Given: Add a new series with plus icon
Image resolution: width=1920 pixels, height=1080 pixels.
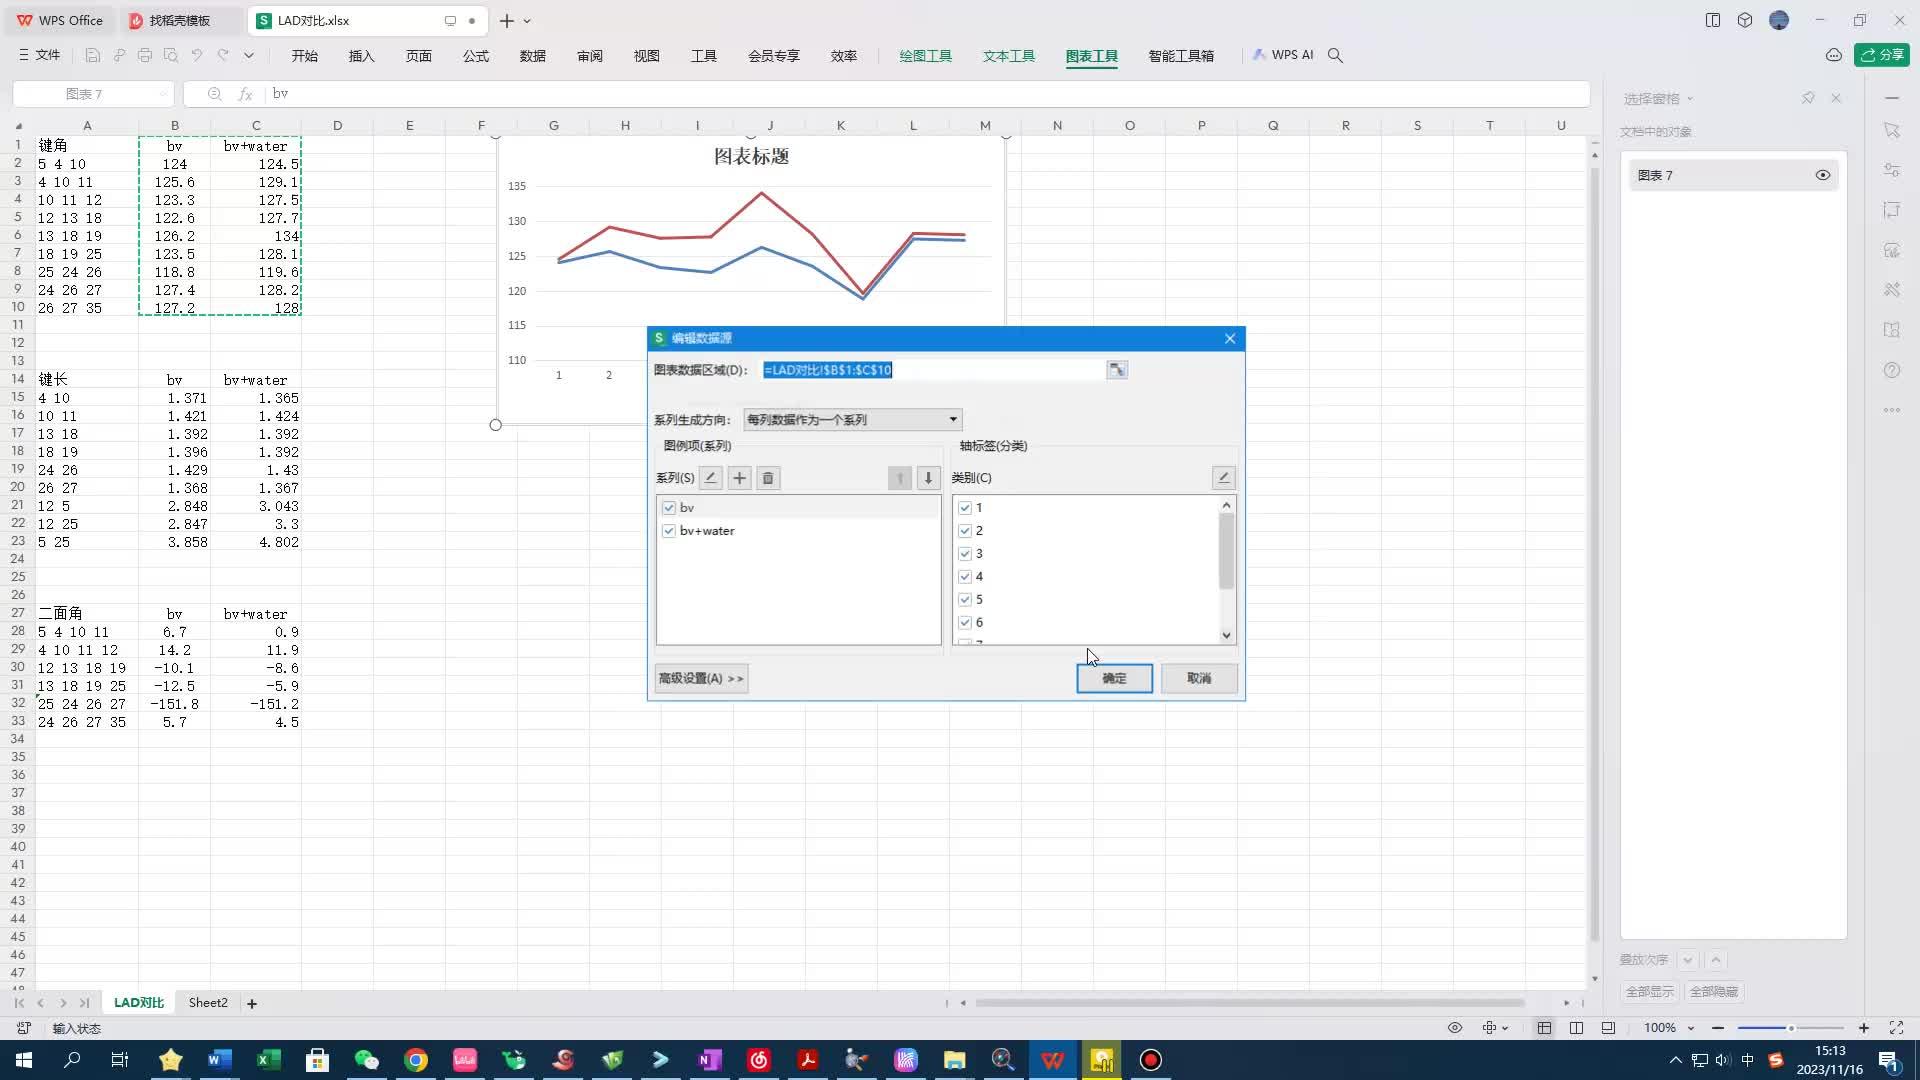Looking at the screenshot, I should [x=740, y=478].
